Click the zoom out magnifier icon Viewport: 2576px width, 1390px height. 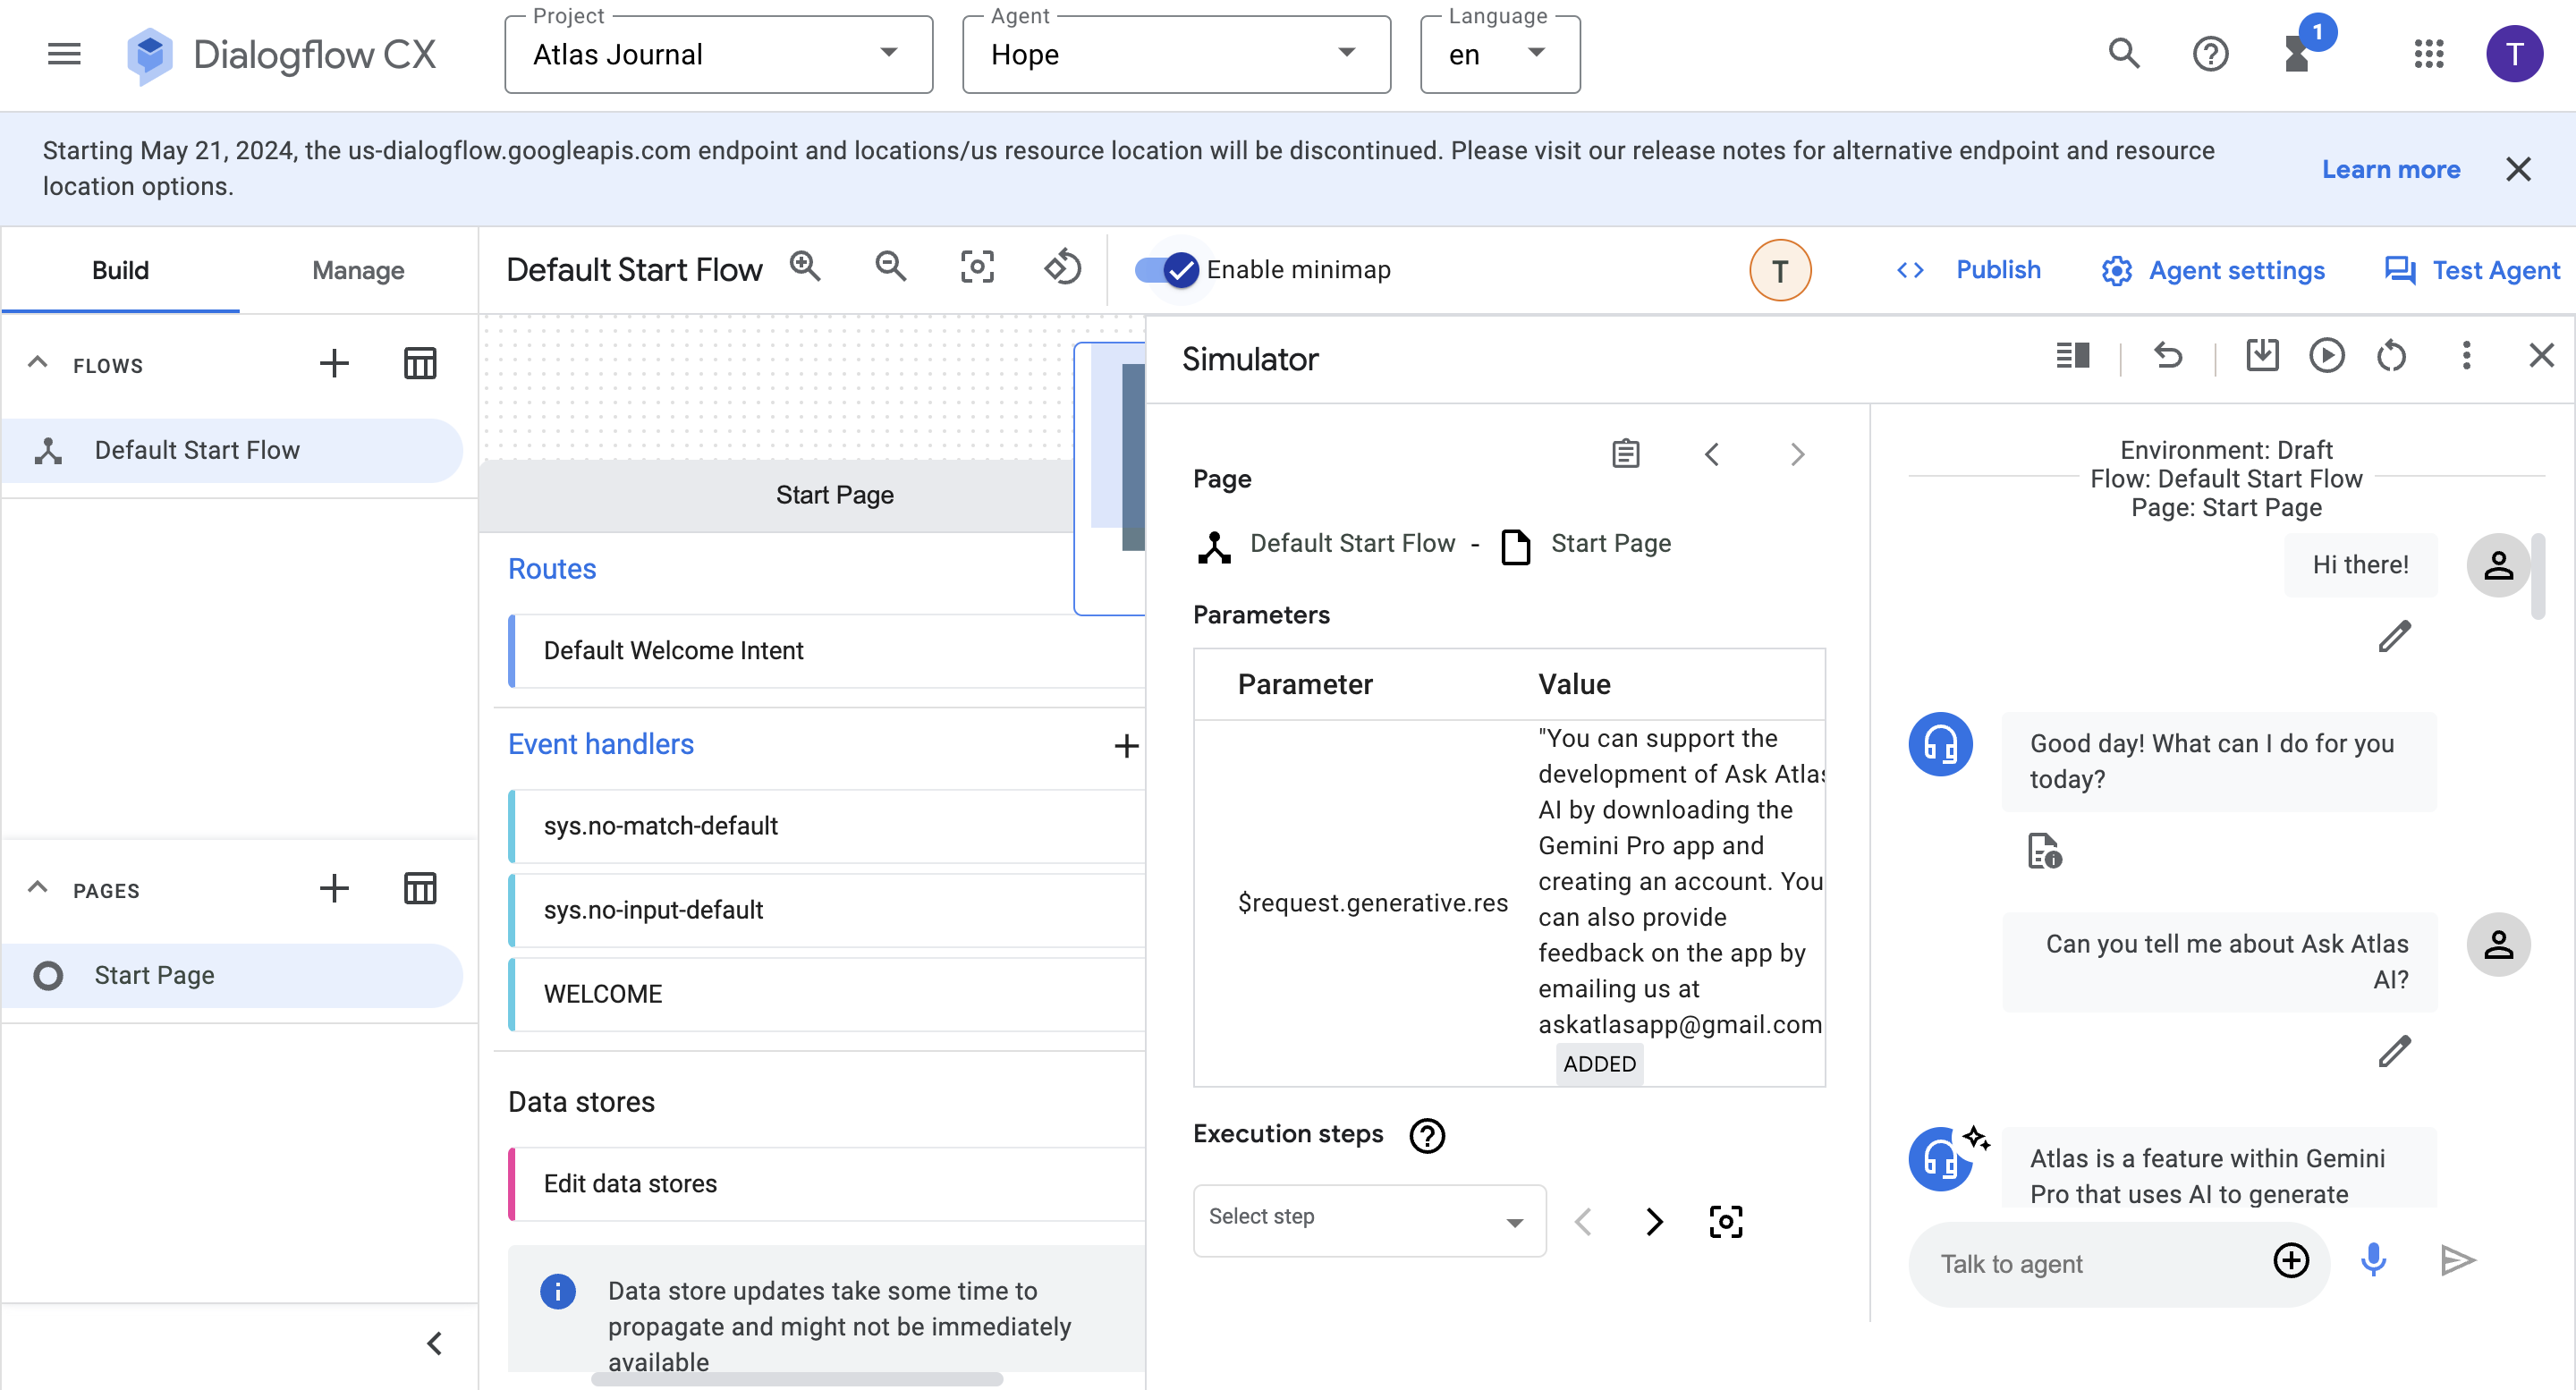tap(890, 268)
